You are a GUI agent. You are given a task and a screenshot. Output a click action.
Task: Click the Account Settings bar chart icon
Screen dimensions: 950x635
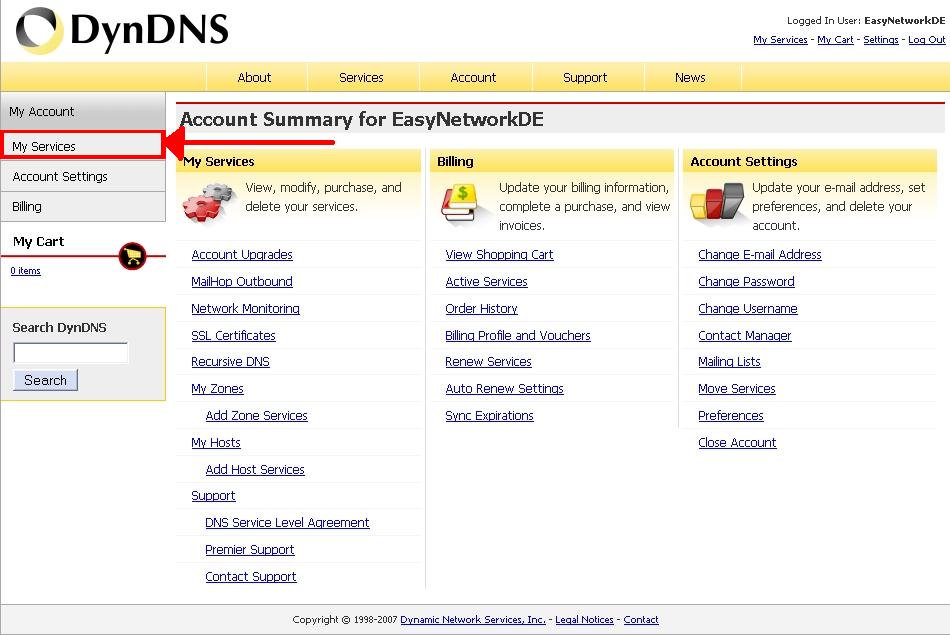pos(717,202)
